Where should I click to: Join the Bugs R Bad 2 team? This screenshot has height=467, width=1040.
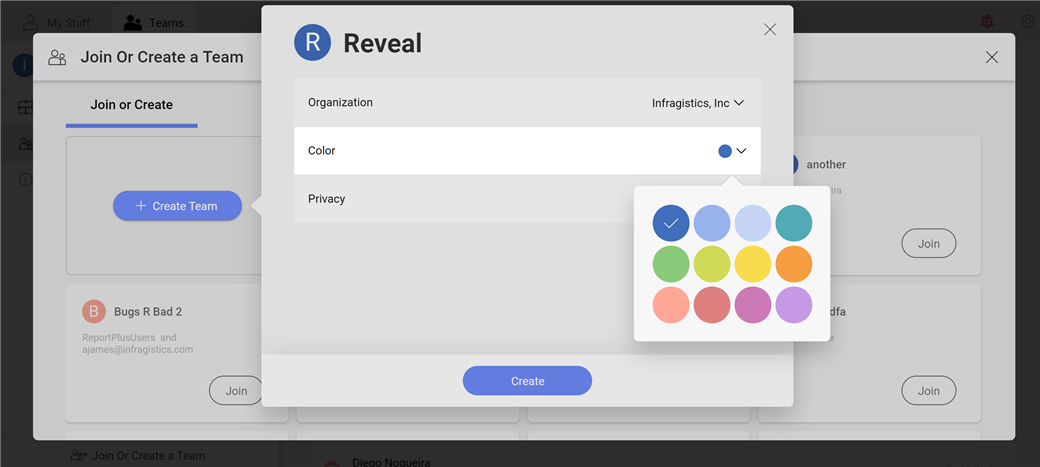[x=236, y=391]
